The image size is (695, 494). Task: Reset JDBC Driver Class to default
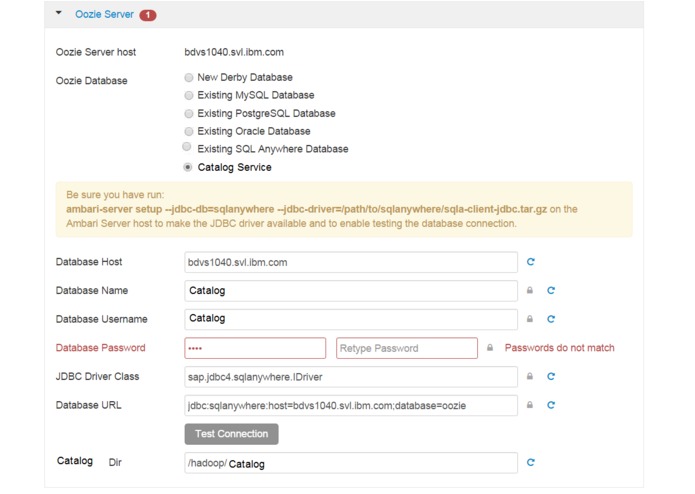pos(551,377)
